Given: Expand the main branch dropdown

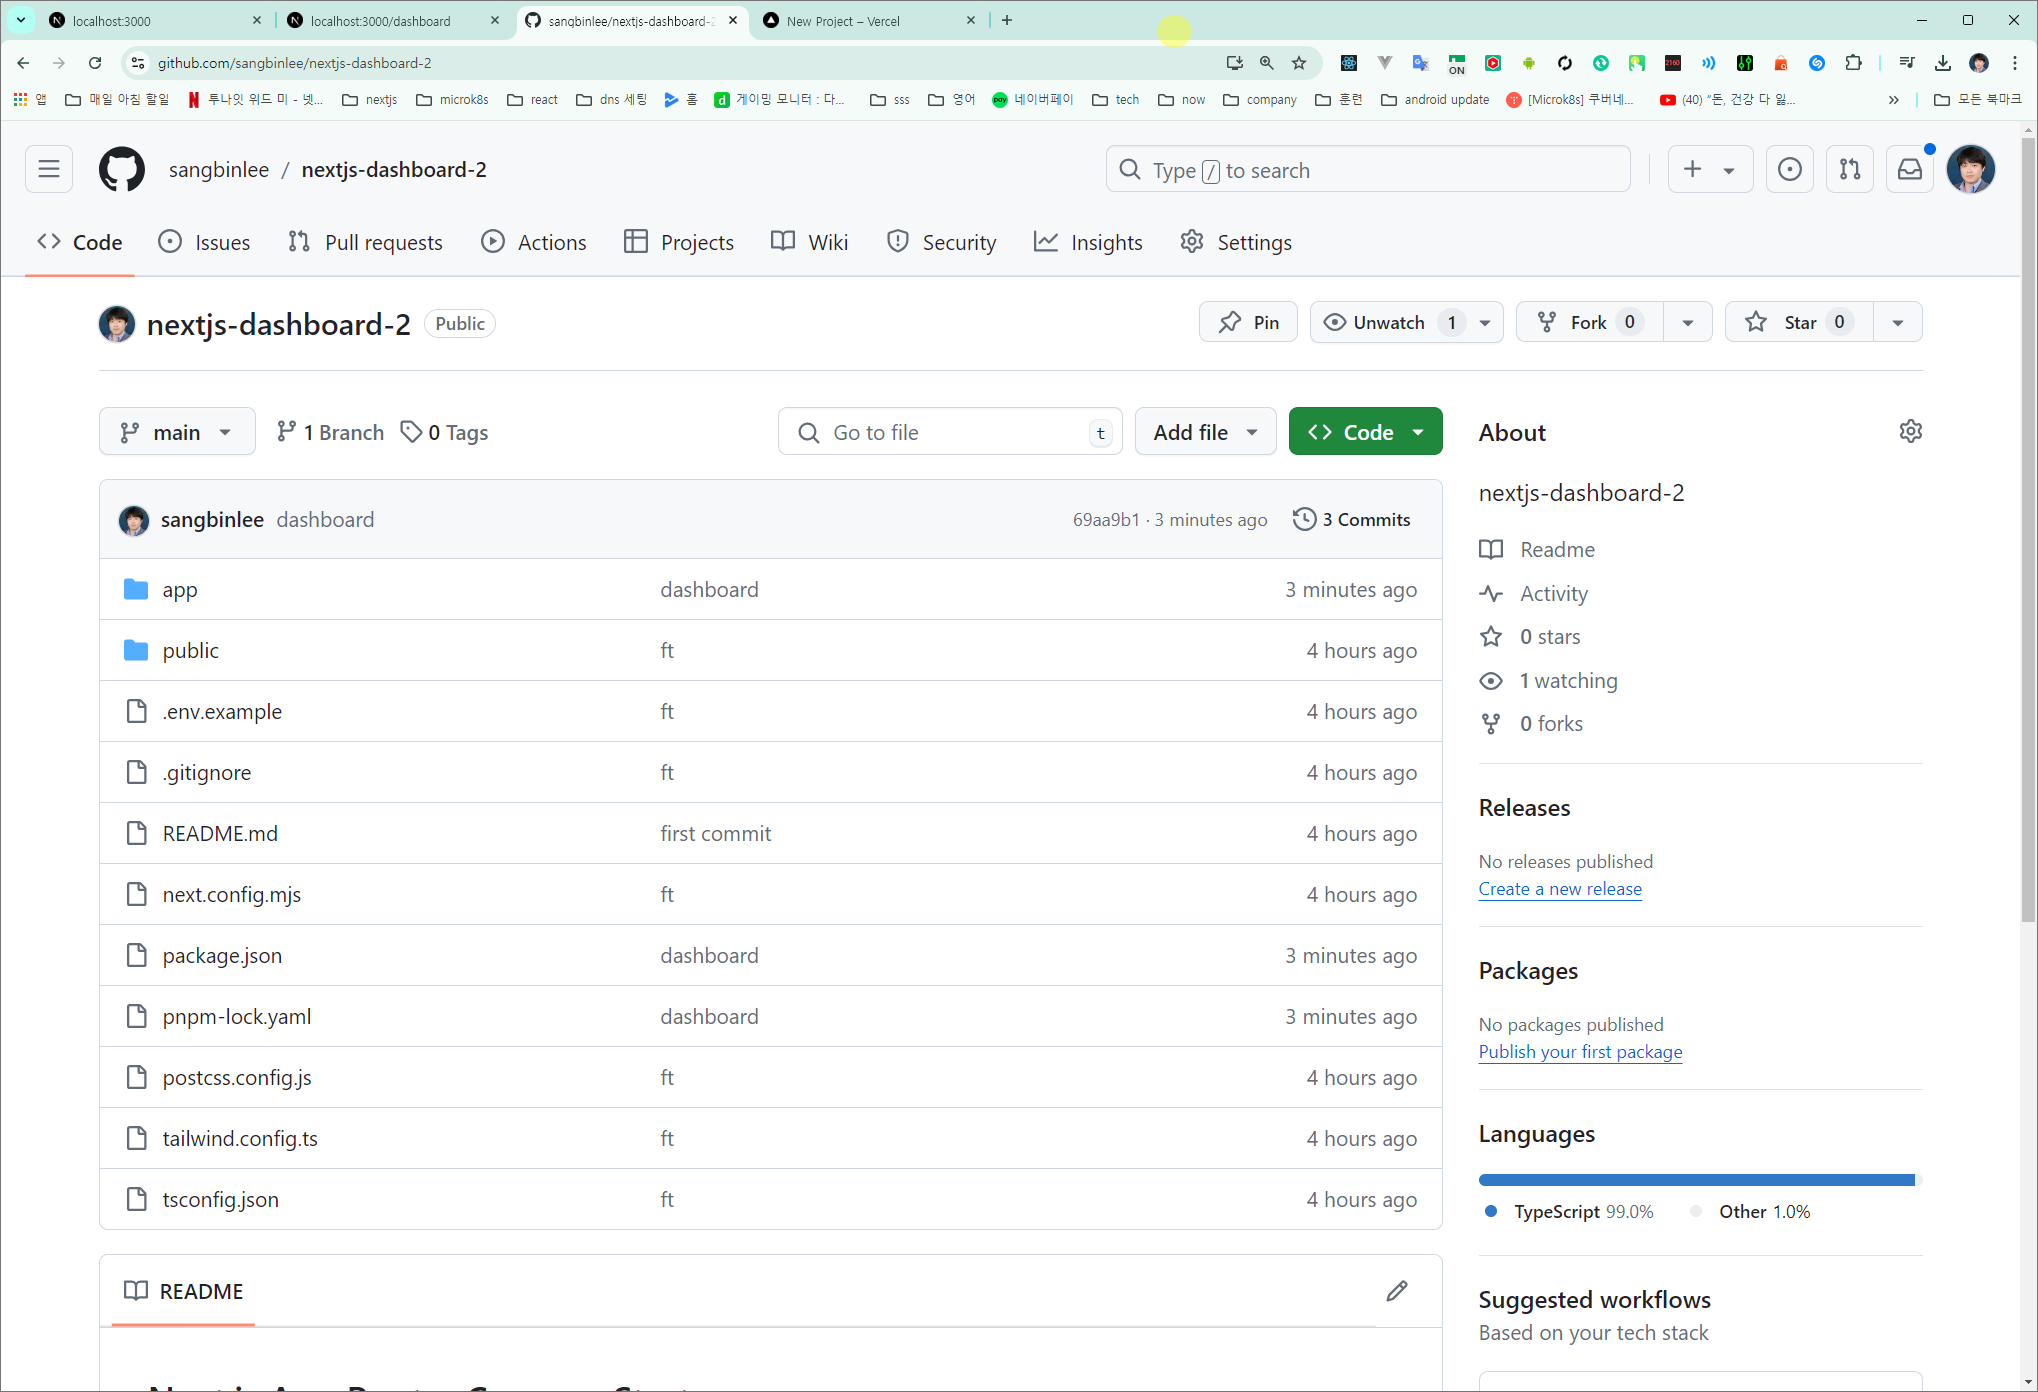Looking at the screenshot, I should (177, 432).
